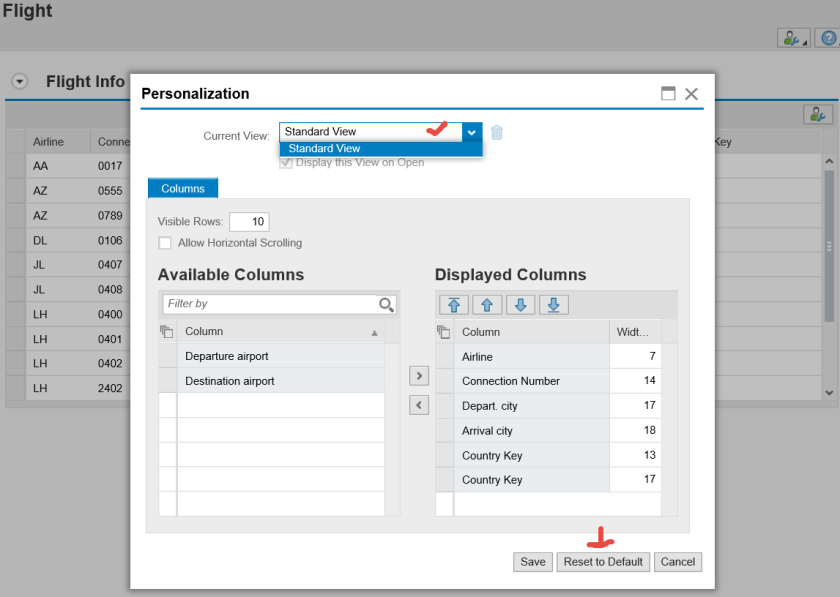
Task: Open the Current View dropdown arrow
Action: pos(471,132)
